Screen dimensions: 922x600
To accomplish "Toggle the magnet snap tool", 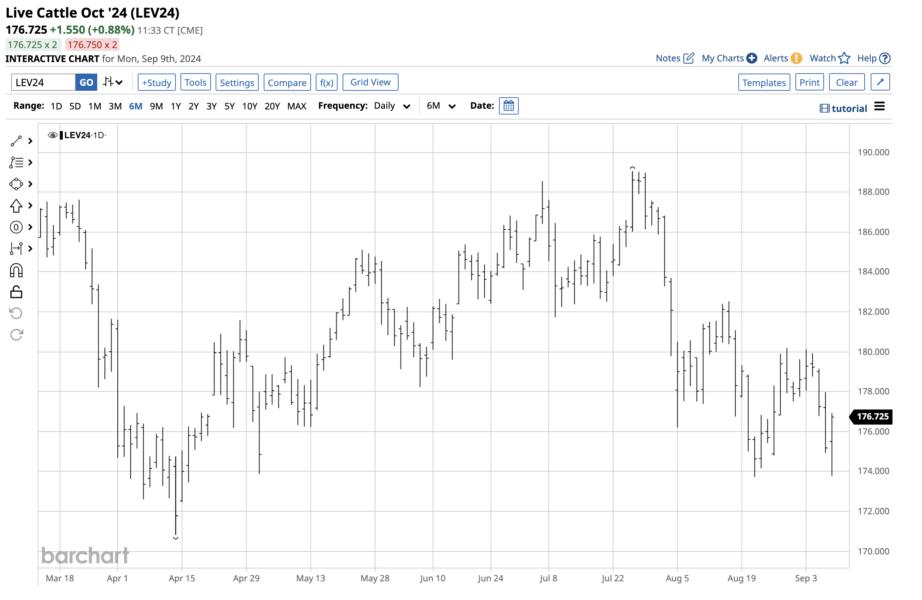I will tap(16, 270).
